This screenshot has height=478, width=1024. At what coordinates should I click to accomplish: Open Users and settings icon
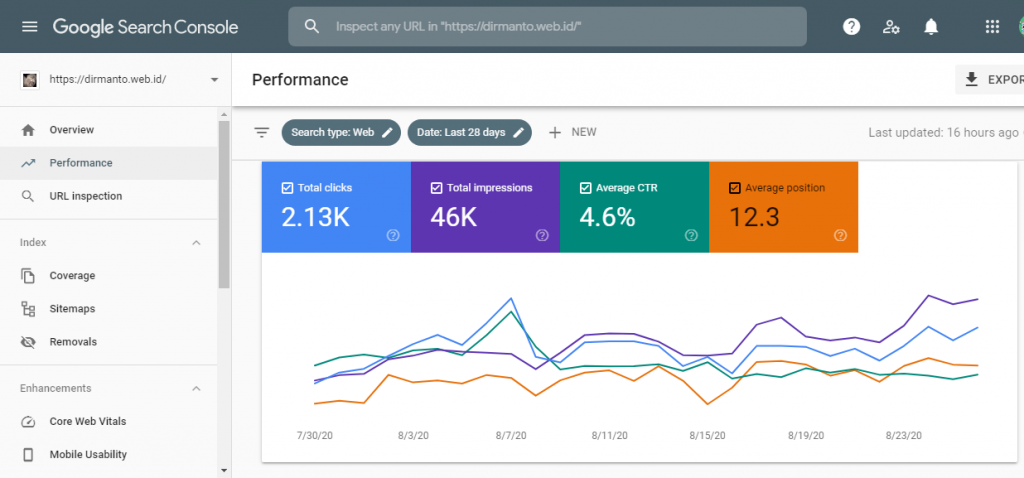coord(891,27)
